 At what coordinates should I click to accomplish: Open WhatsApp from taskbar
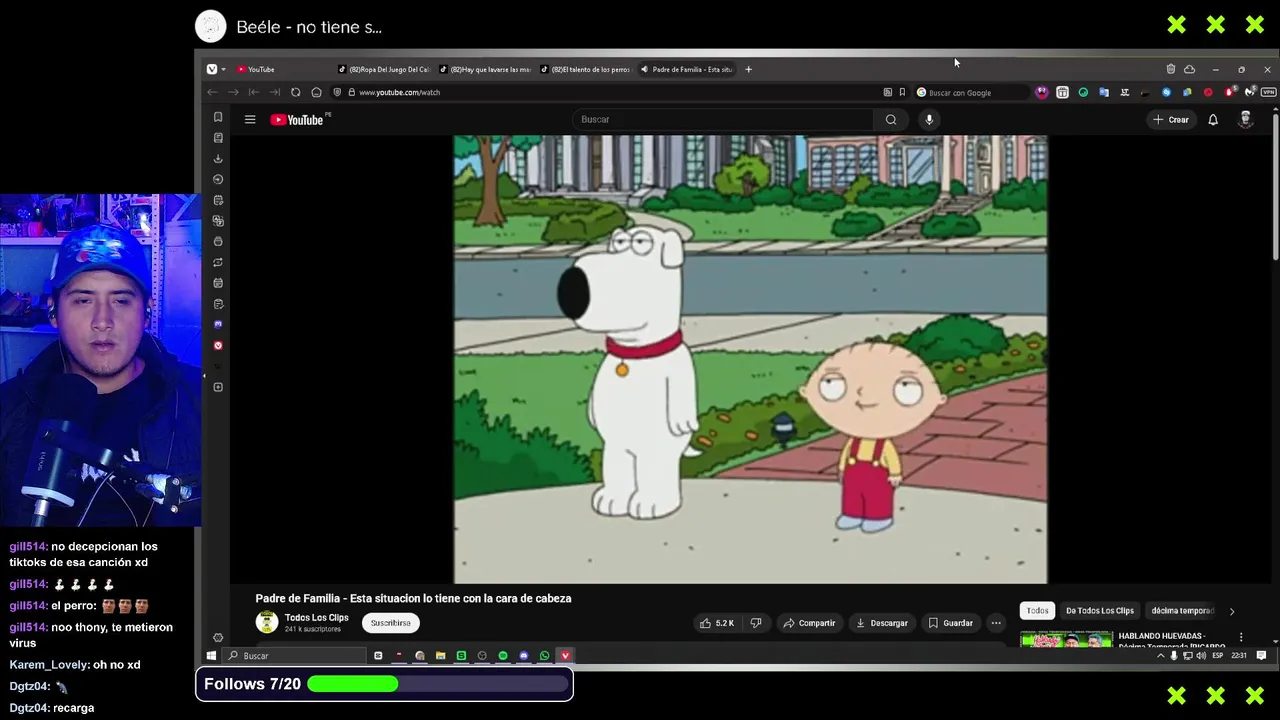pyautogui.click(x=544, y=656)
